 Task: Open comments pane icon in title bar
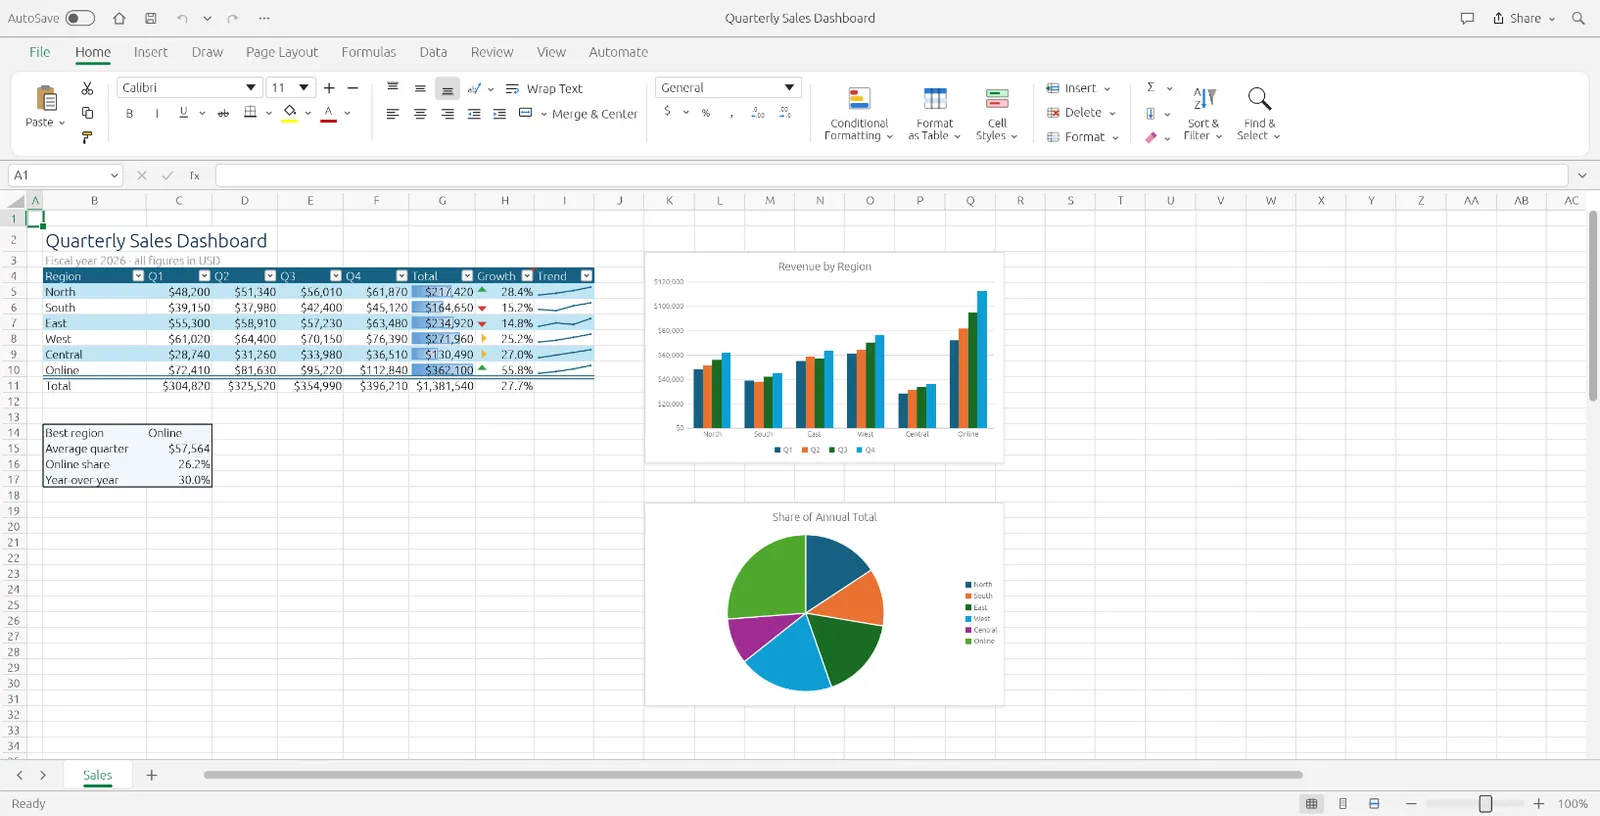[x=1467, y=18]
